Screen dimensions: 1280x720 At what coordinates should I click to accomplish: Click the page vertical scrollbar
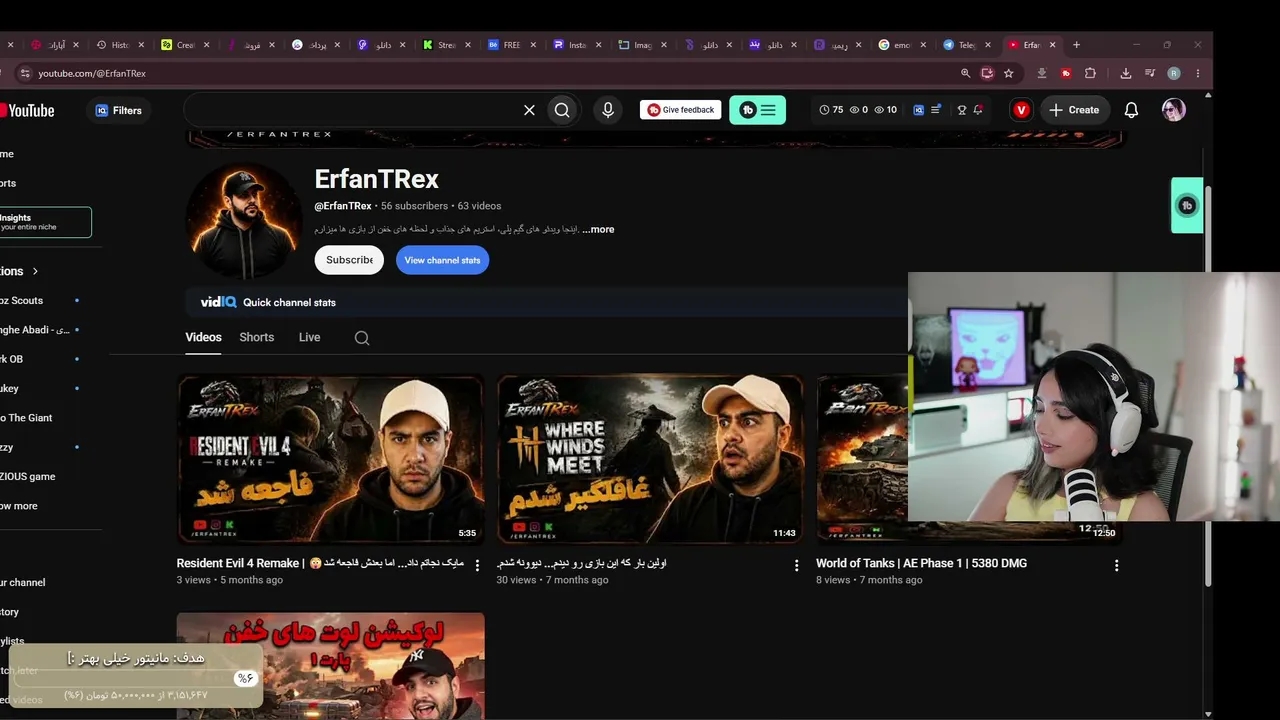point(1208,385)
